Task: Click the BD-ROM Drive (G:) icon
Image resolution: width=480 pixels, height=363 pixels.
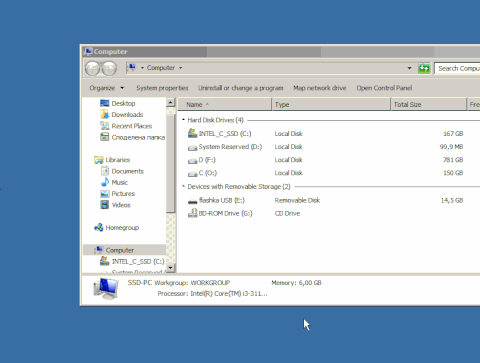Action: (192, 213)
